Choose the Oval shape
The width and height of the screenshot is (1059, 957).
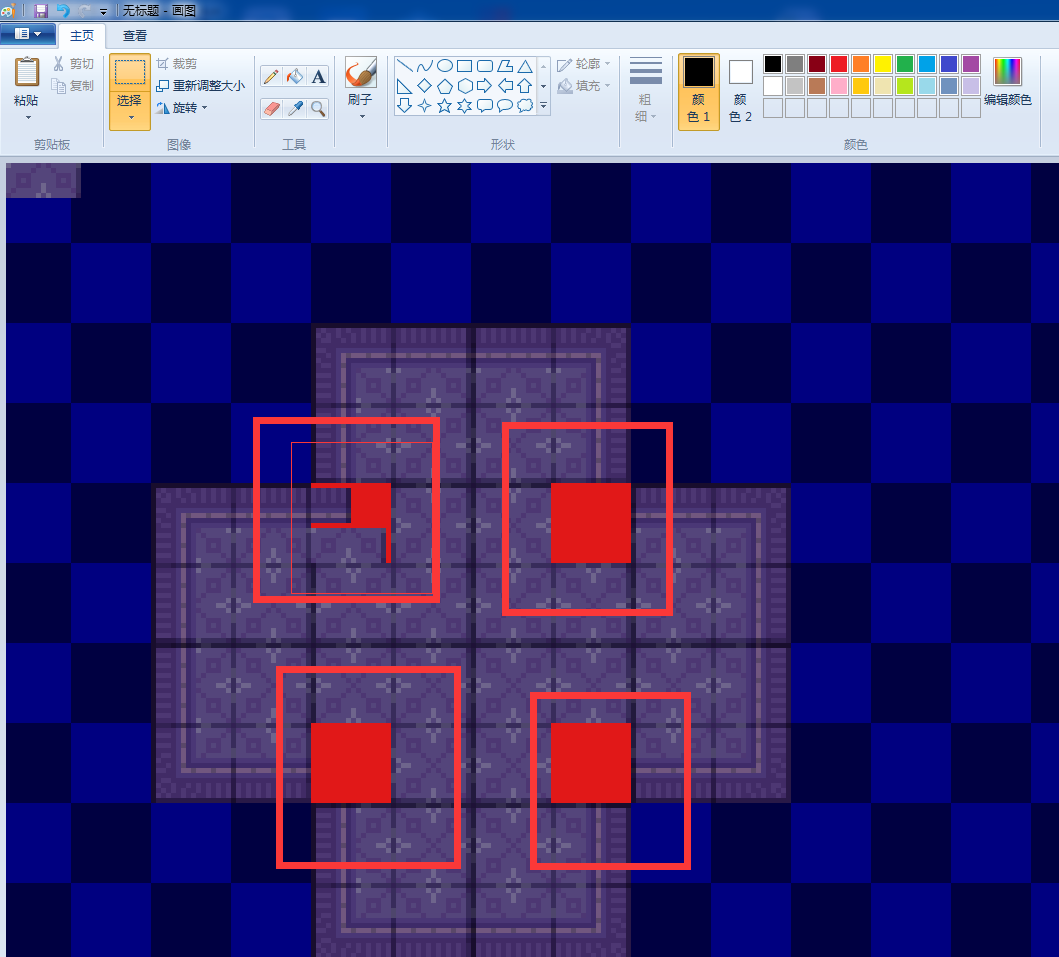(444, 66)
